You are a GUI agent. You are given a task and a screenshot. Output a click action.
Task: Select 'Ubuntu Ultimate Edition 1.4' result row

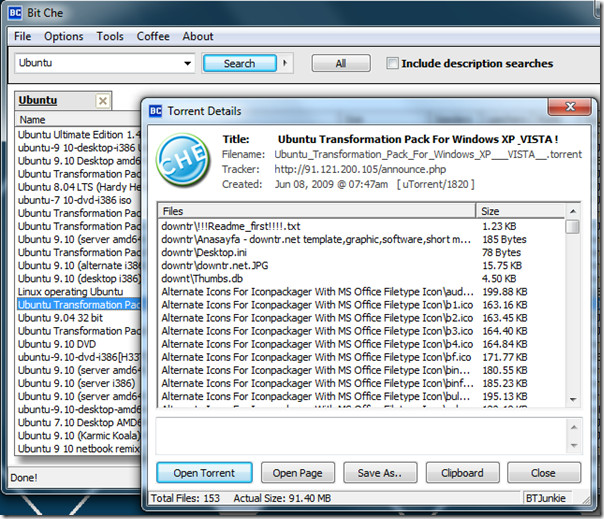[79, 134]
